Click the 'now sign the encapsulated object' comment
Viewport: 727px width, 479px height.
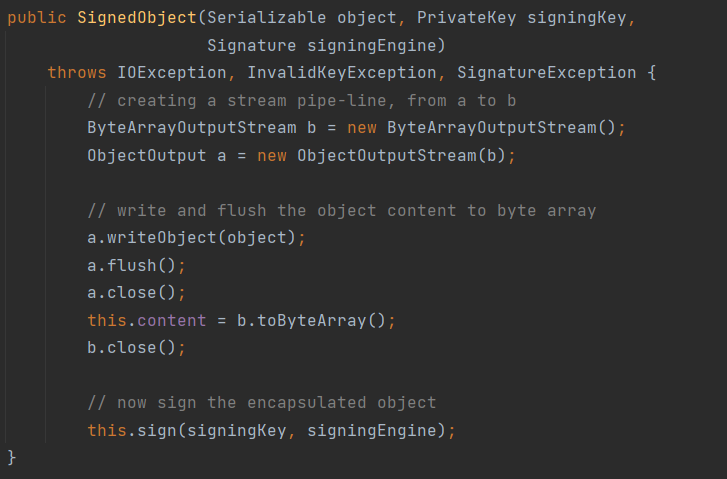pyautogui.click(x=262, y=402)
